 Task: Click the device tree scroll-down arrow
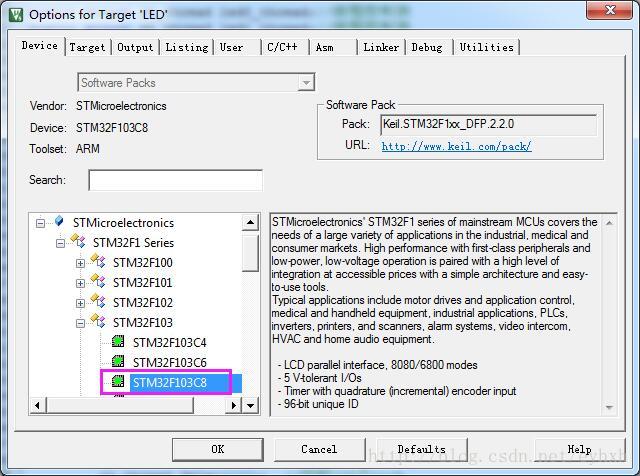[x=250, y=405]
